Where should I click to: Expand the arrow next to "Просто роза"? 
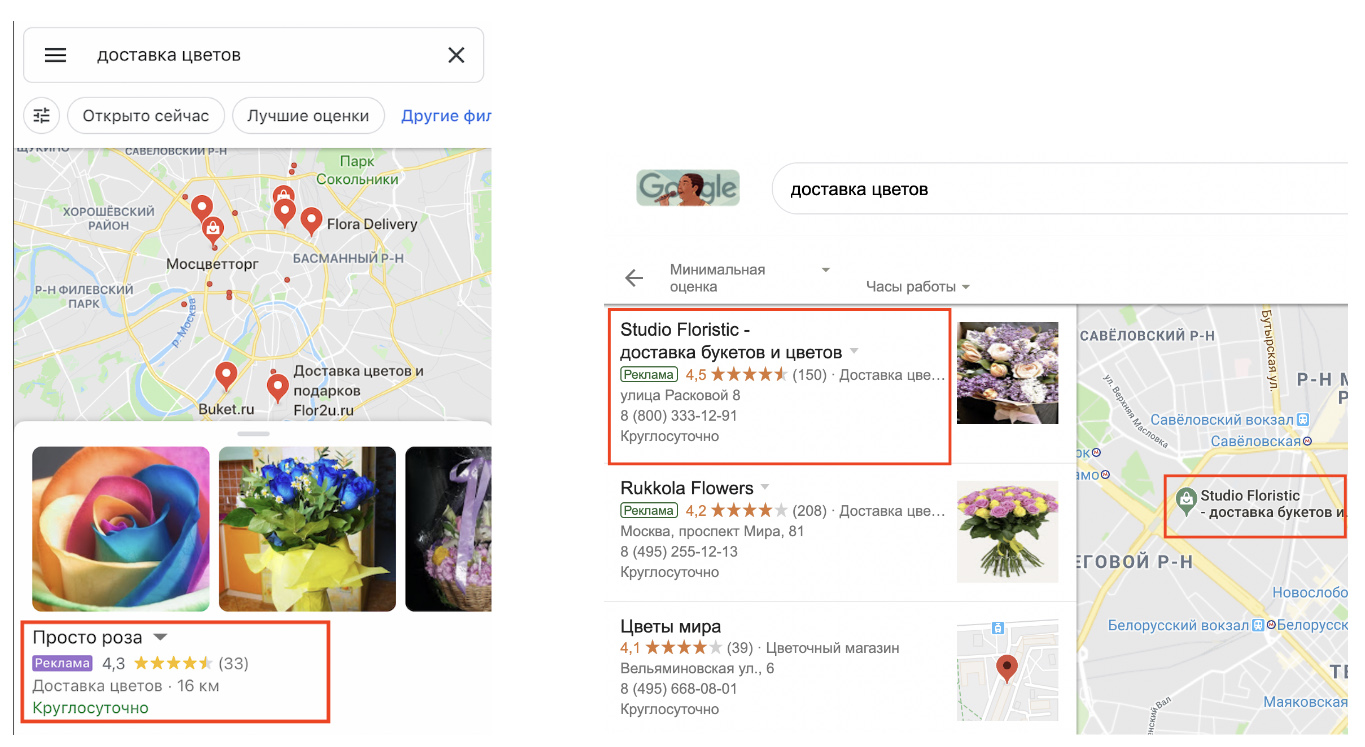click(160, 637)
